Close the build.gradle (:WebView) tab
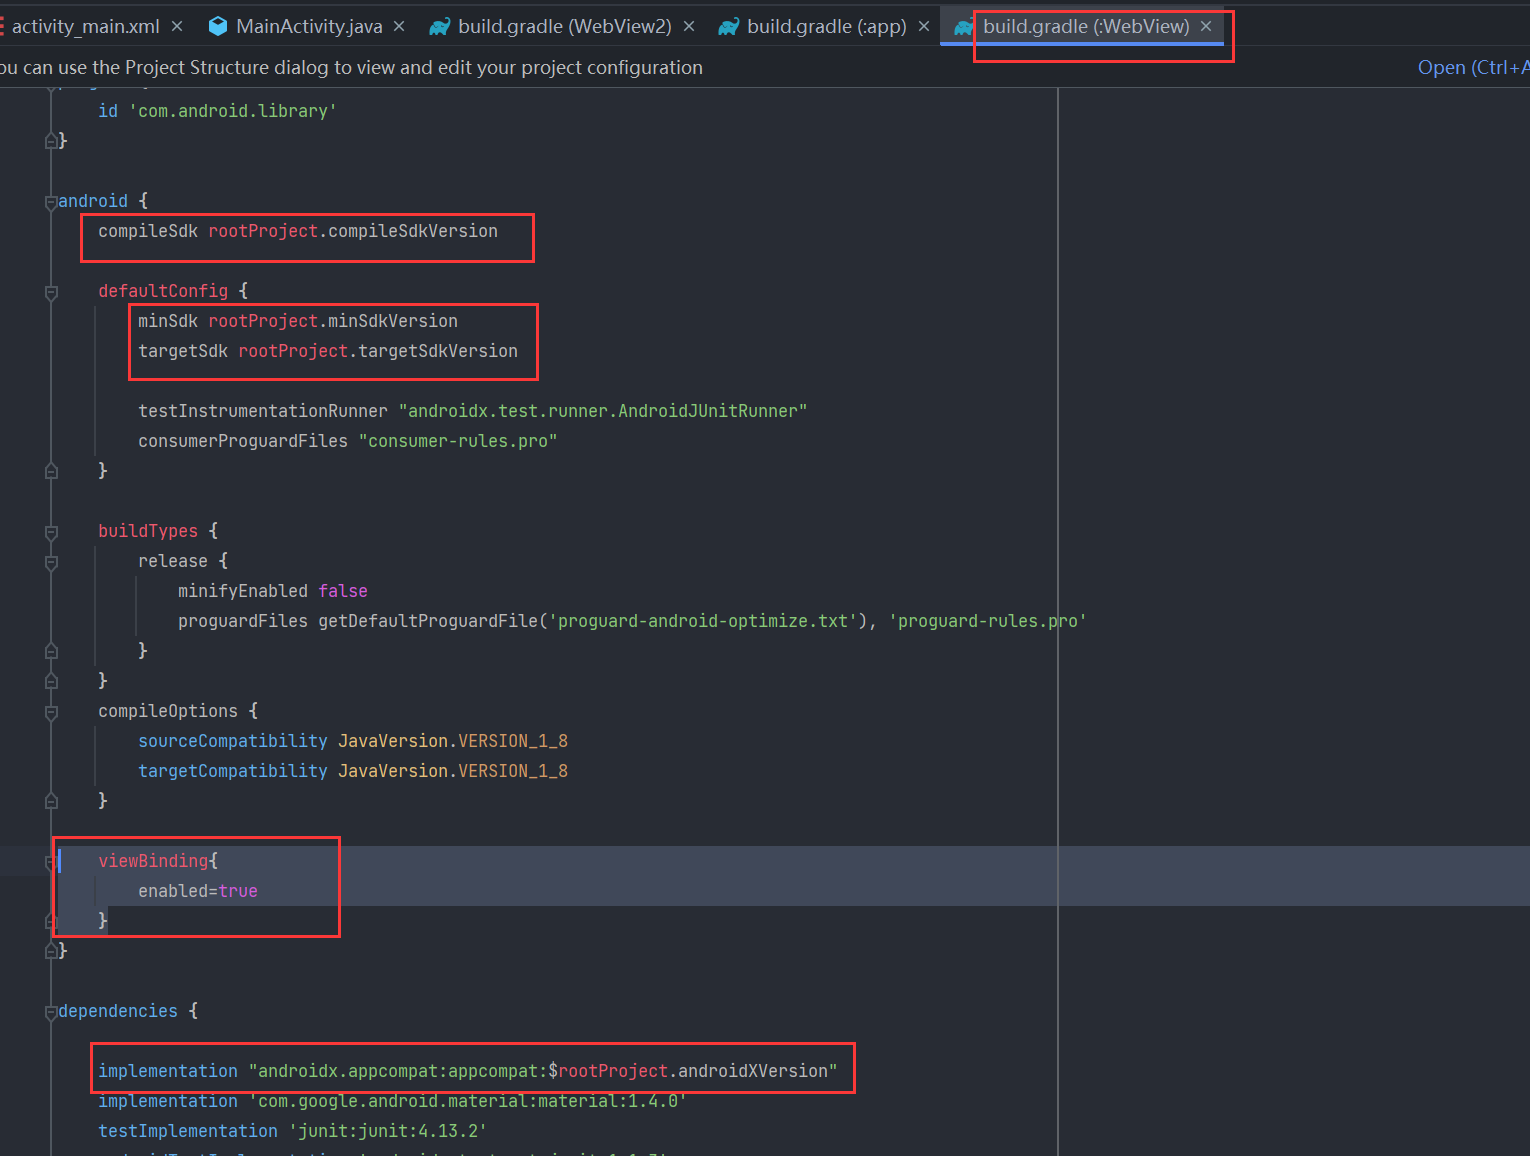Image resolution: width=1530 pixels, height=1156 pixels. tap(1205, 26)
